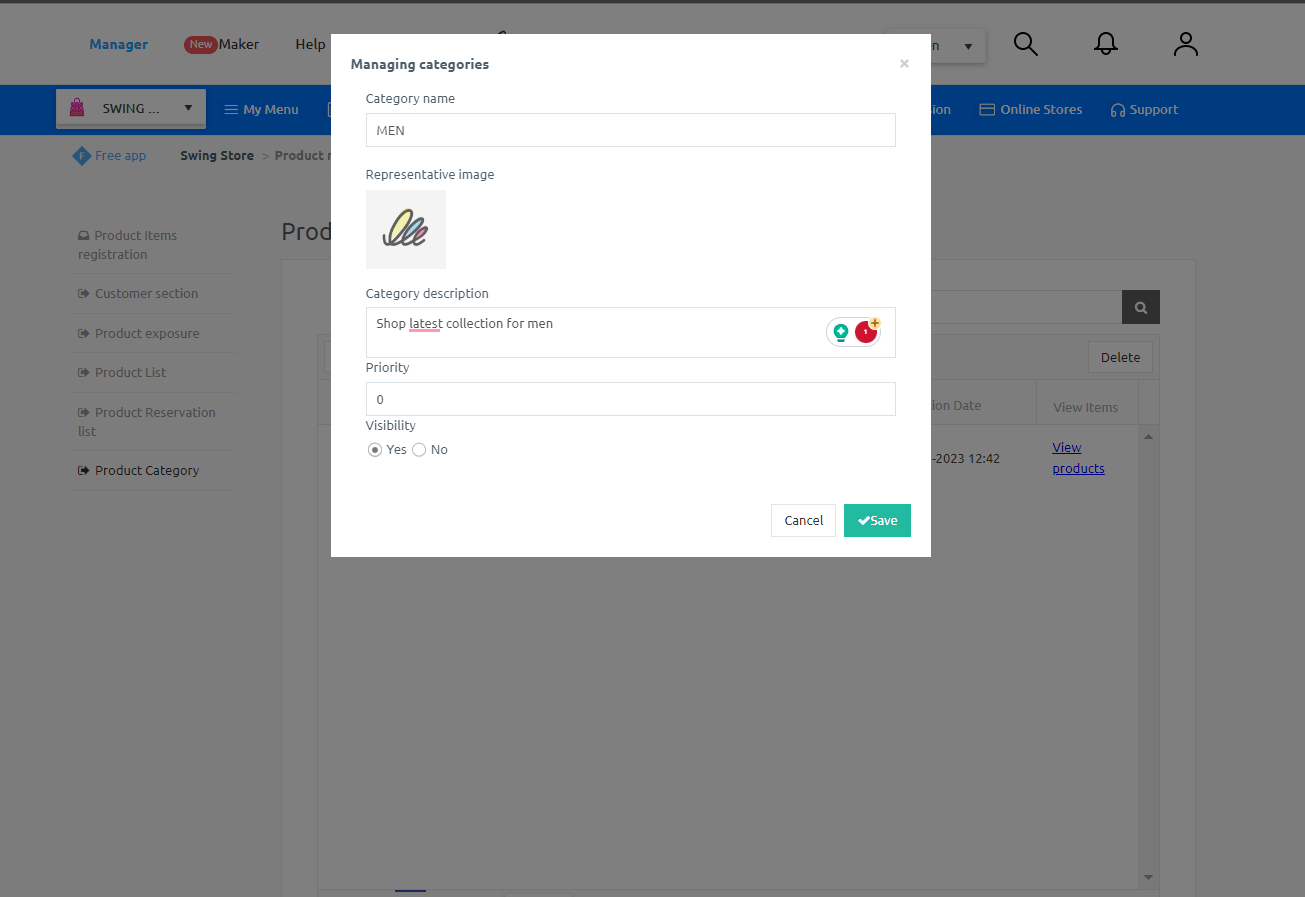Save the MEN category changes
Viewport: 1305px width, 897px height.
point(877,520)
